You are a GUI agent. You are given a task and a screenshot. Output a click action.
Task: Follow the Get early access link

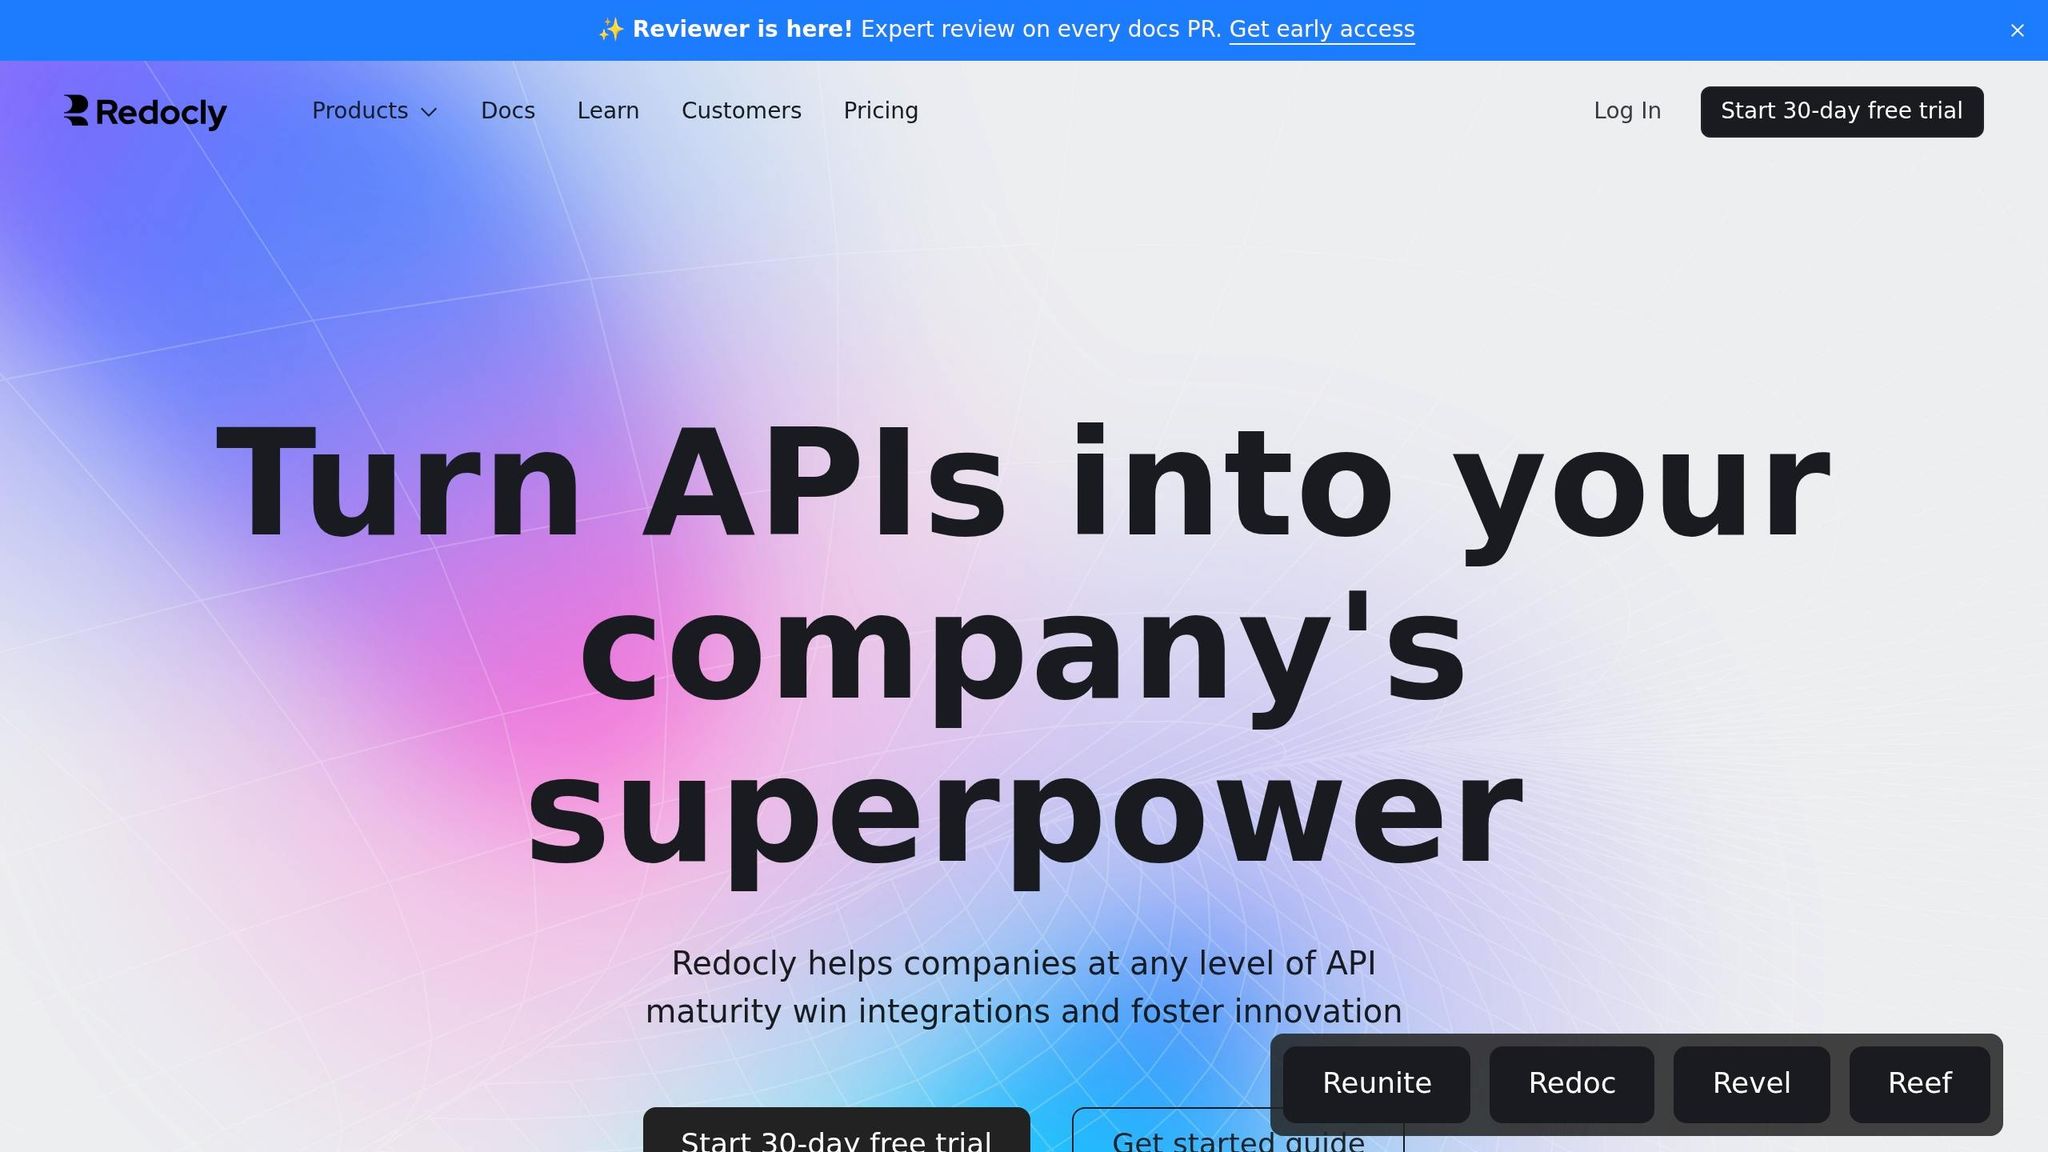pos(1322,29)
